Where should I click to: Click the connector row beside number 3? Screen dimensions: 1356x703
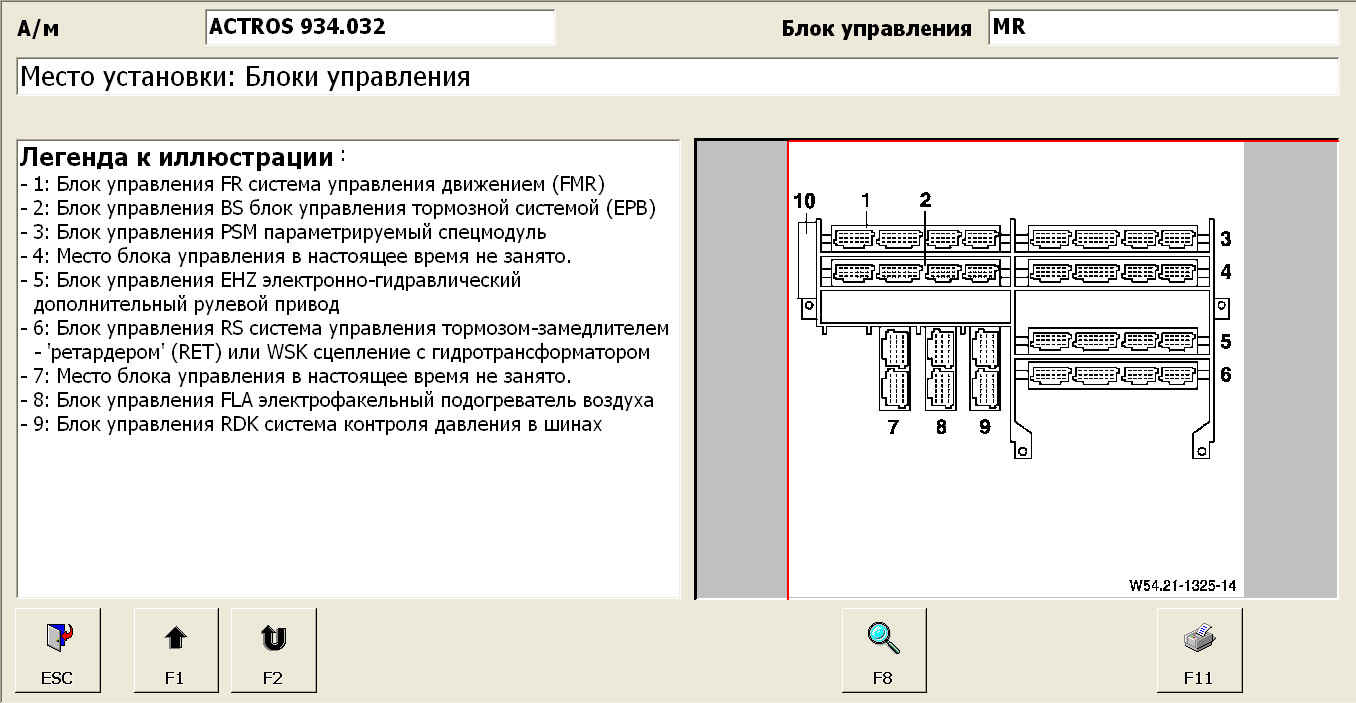tap(1112, 240)
